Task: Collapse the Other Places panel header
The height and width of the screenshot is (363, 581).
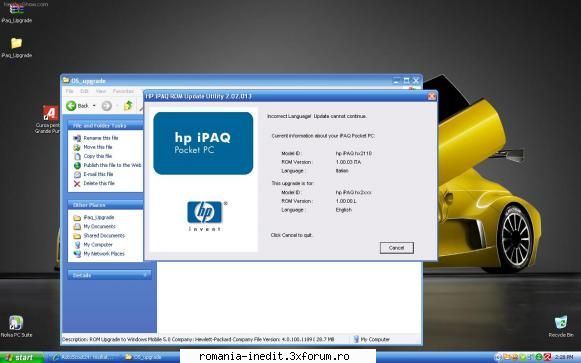Action: click(105, 205)
